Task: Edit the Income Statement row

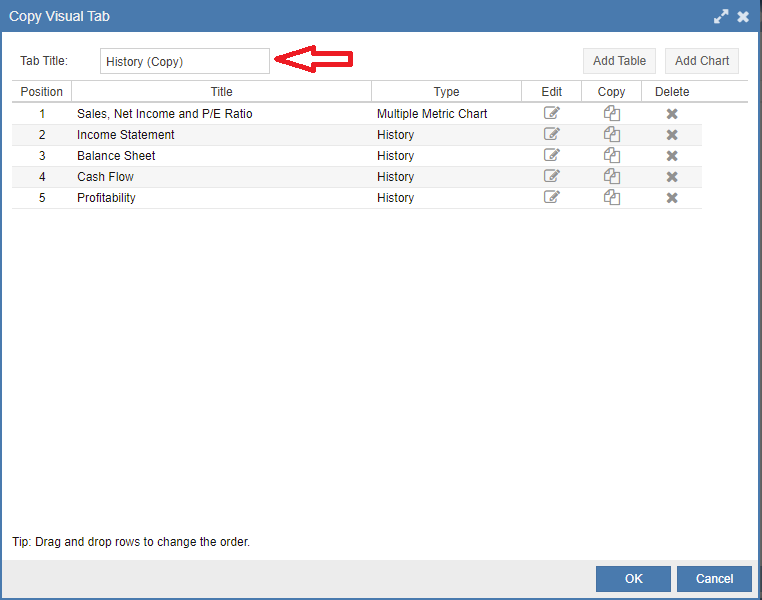Action: 552,134
